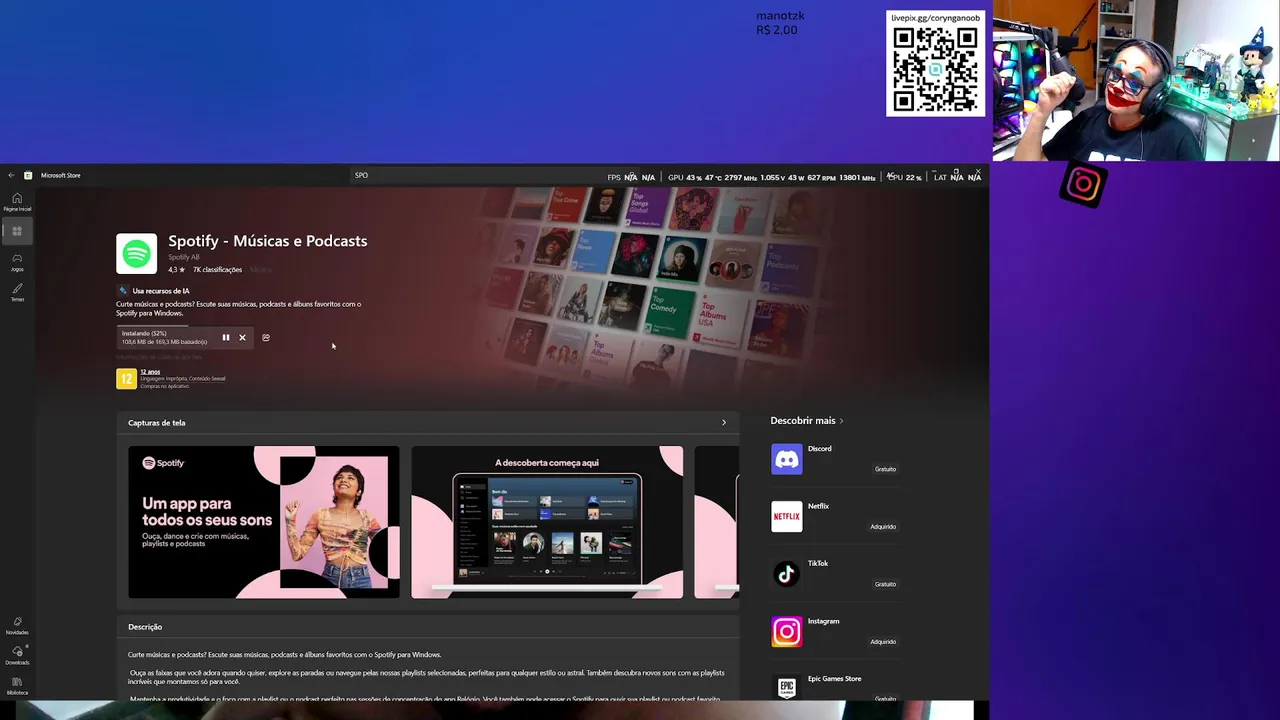Share the Spotify app page
The height and width of the screenshot is (720, 1280).
[266, 338]
